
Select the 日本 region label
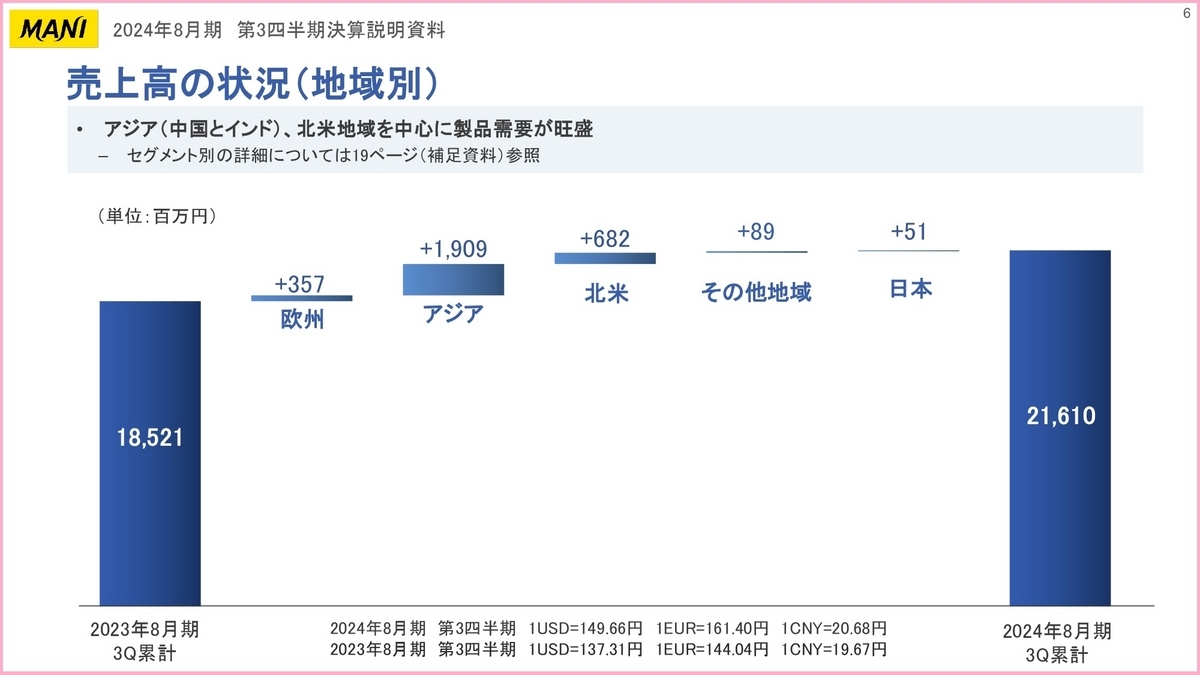tap(910, 290)
